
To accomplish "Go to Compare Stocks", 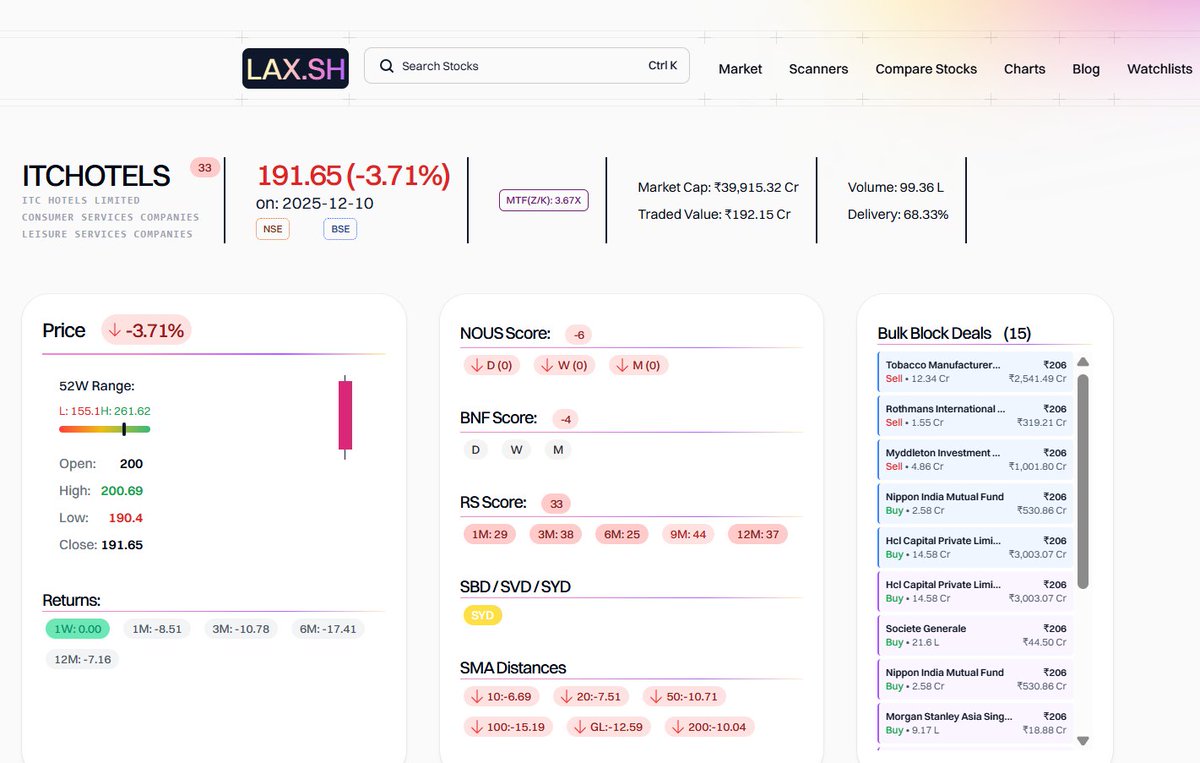I will click(x=926, y=69).
